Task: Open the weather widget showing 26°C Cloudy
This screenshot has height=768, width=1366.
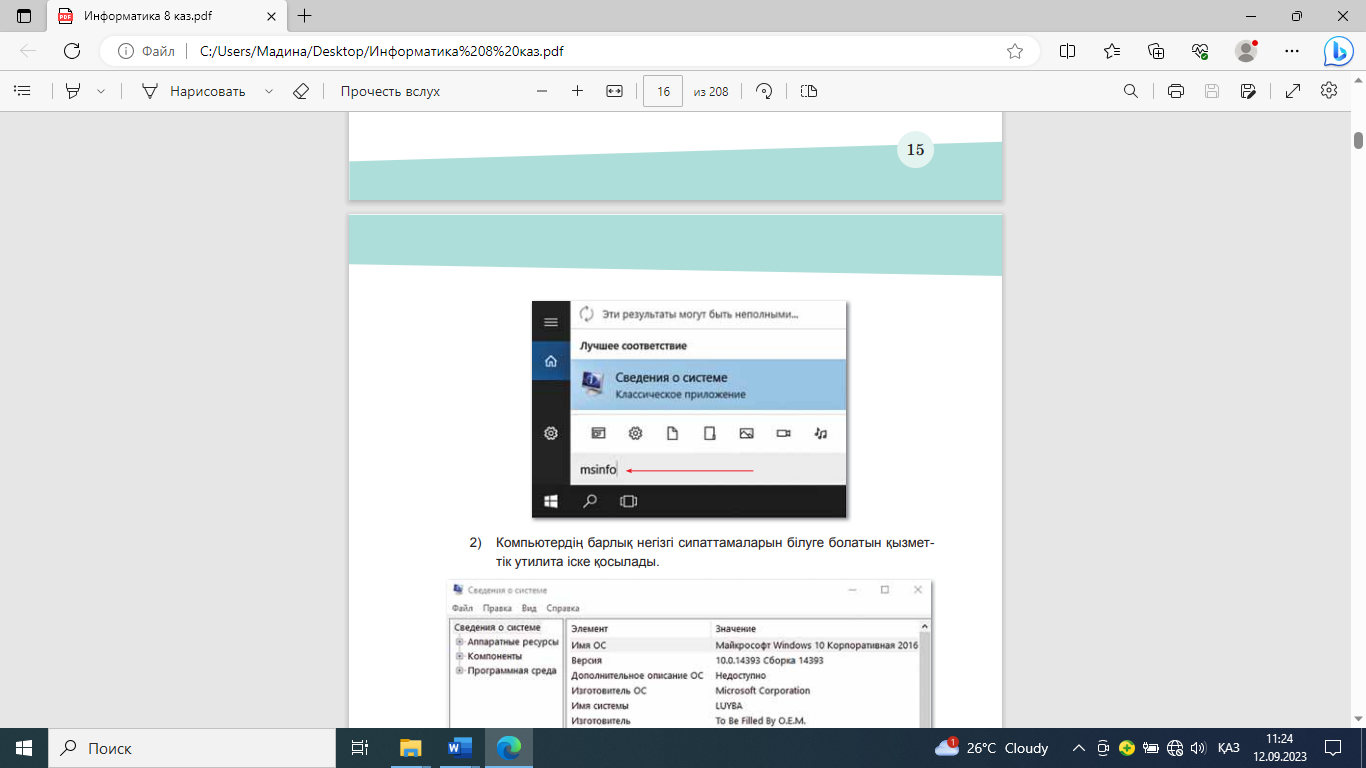Action: pos(991,748)
